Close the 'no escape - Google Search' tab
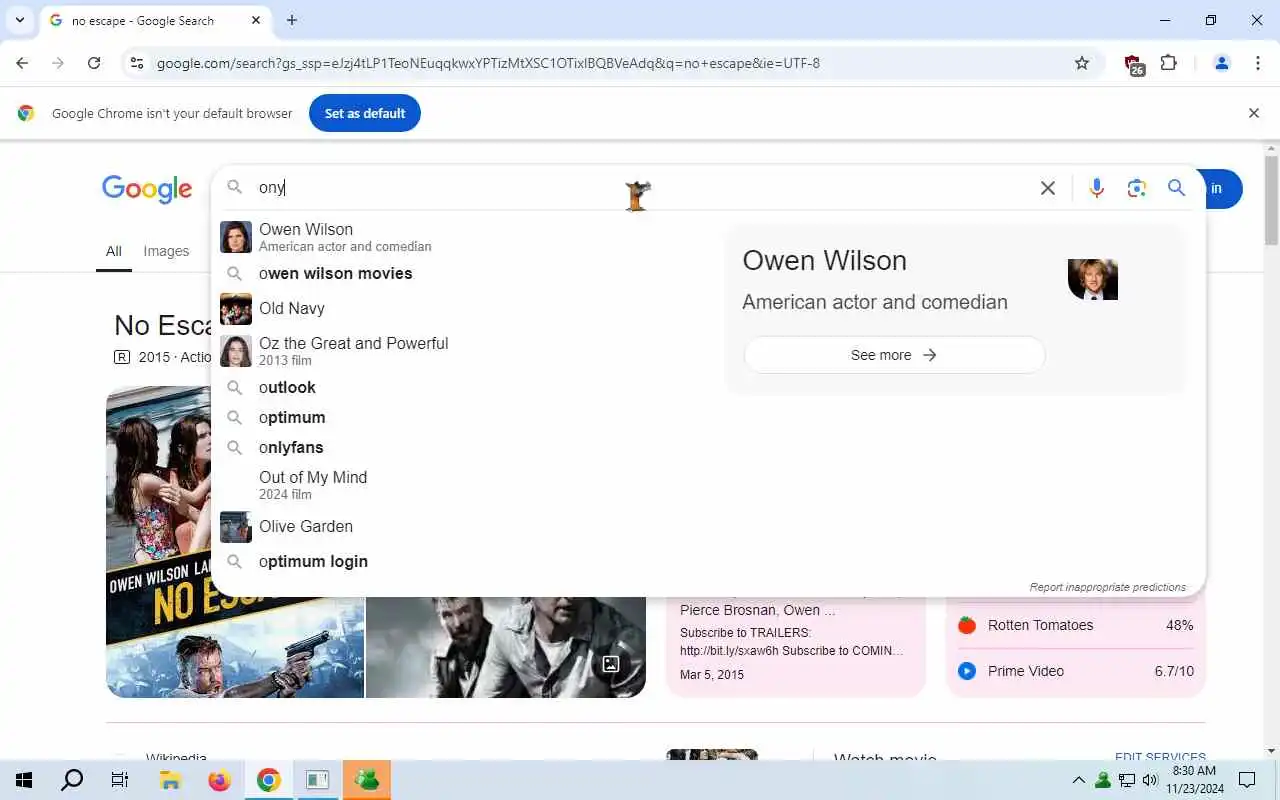This screenshot has width=1280, height=800. point(256,20)
